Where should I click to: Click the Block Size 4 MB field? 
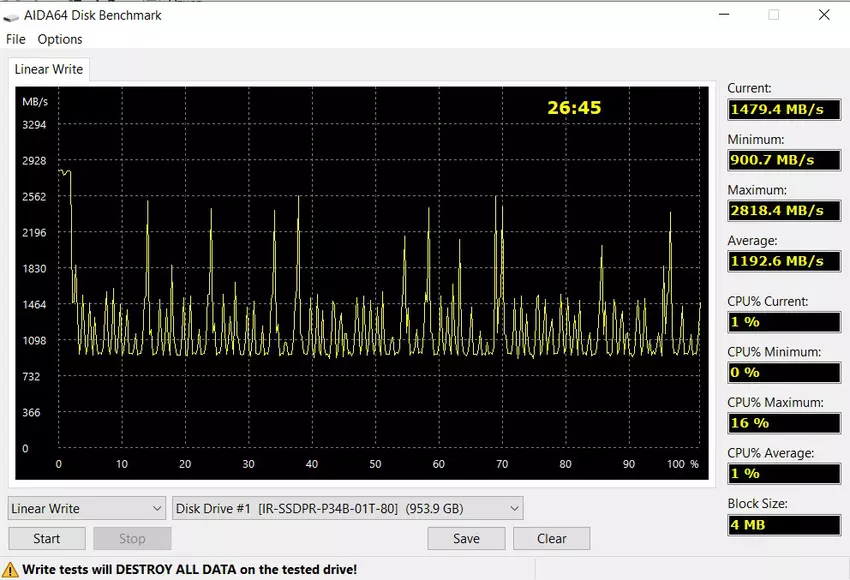click(783, 524)
